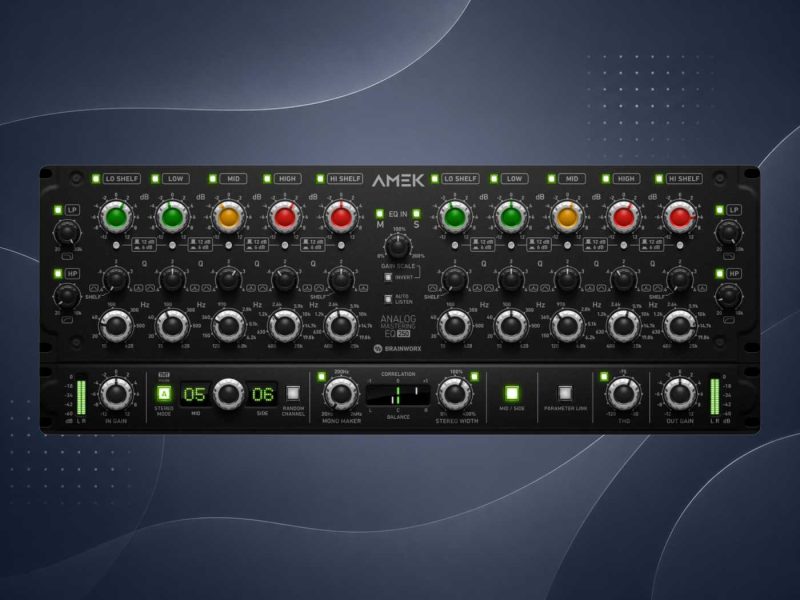
Task: Switch off the M-section HI SHELF band
Action: [x=320, y=179]
